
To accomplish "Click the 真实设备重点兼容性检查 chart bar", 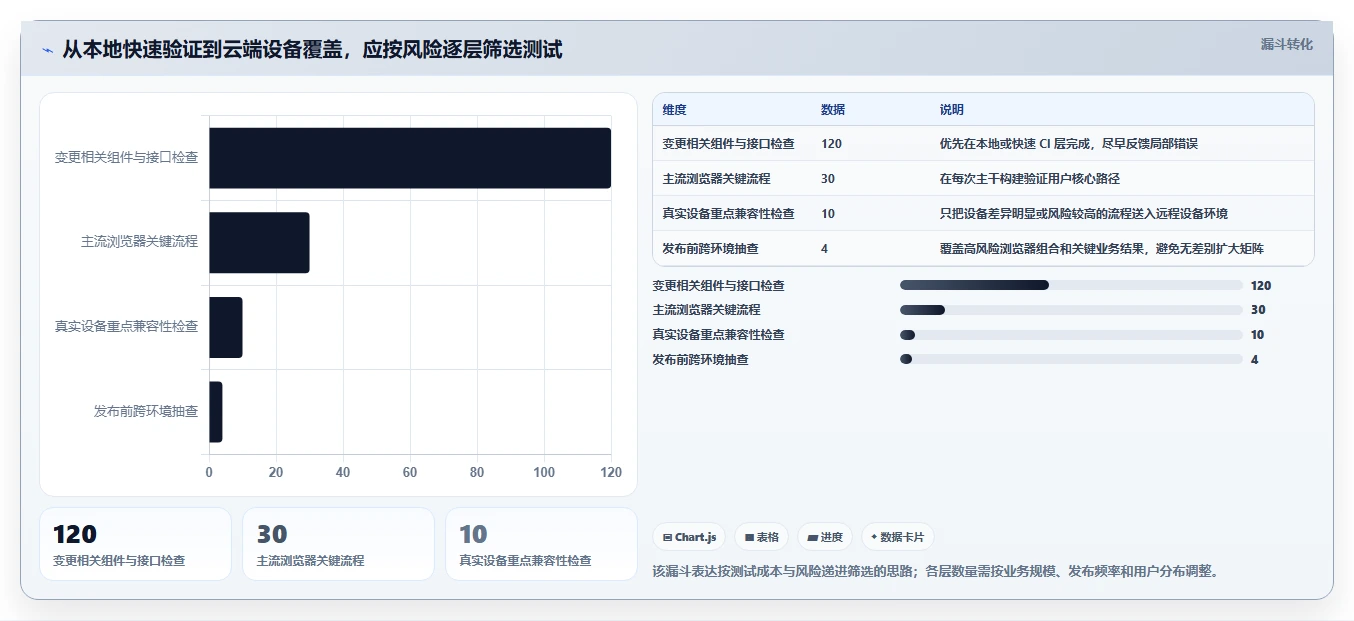I will coord(226,327).
